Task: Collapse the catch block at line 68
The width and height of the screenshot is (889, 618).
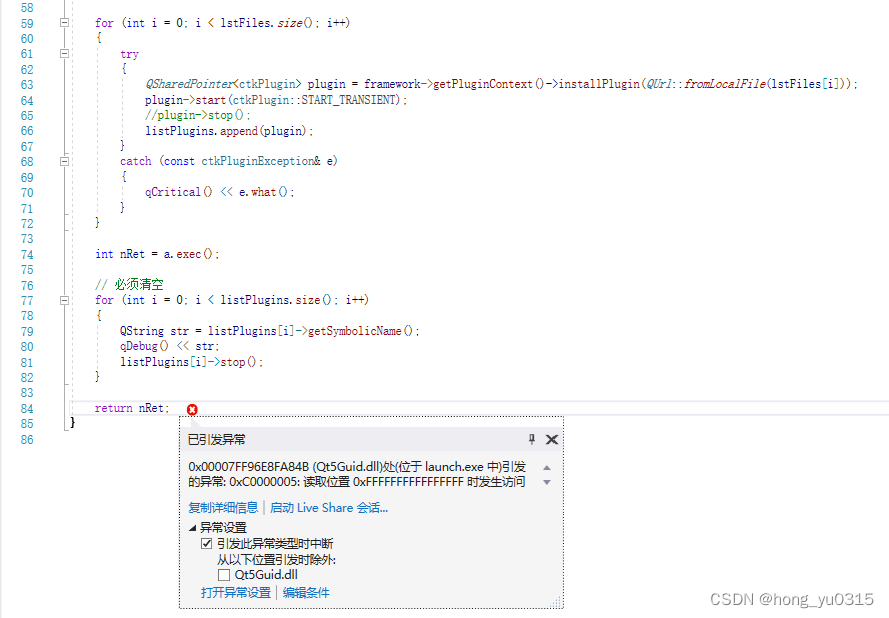Action: pyautogui.click(x=65, y=161)
